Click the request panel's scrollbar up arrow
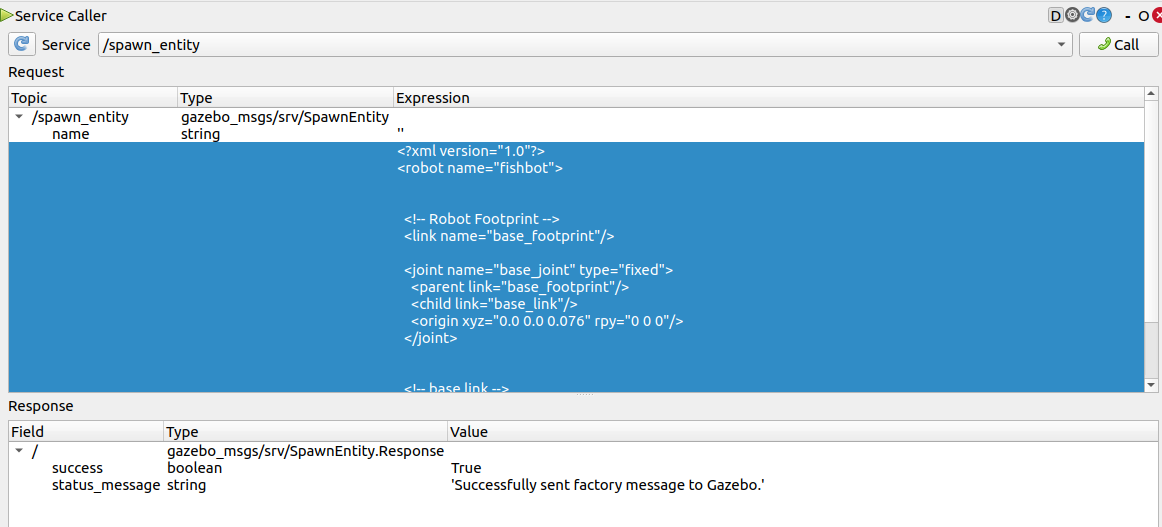The width and height of the screenshot is (1162, 527). [1151, 95]
